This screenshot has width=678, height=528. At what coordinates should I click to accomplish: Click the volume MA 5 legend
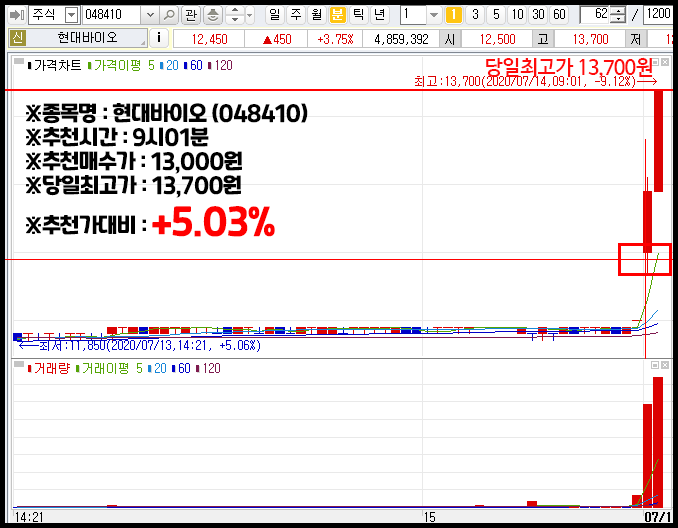(x=139, y=368)
